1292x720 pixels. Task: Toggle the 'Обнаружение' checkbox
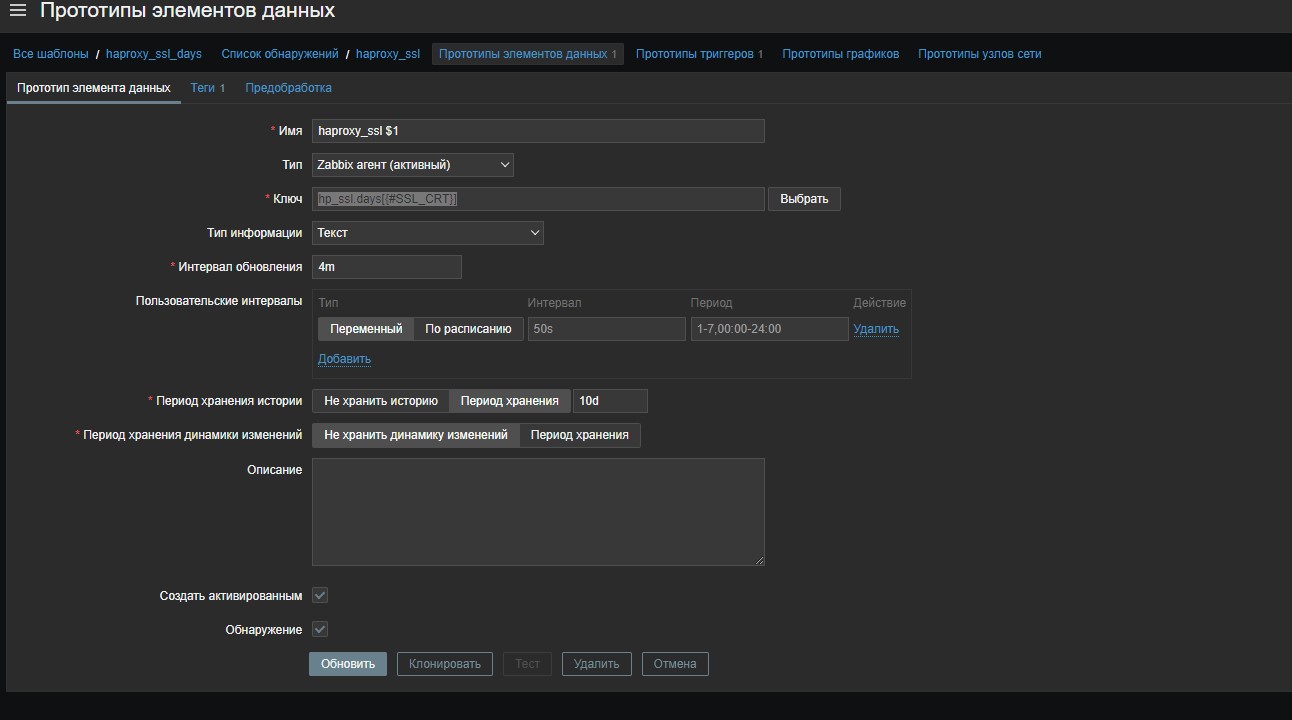(320, 629)
